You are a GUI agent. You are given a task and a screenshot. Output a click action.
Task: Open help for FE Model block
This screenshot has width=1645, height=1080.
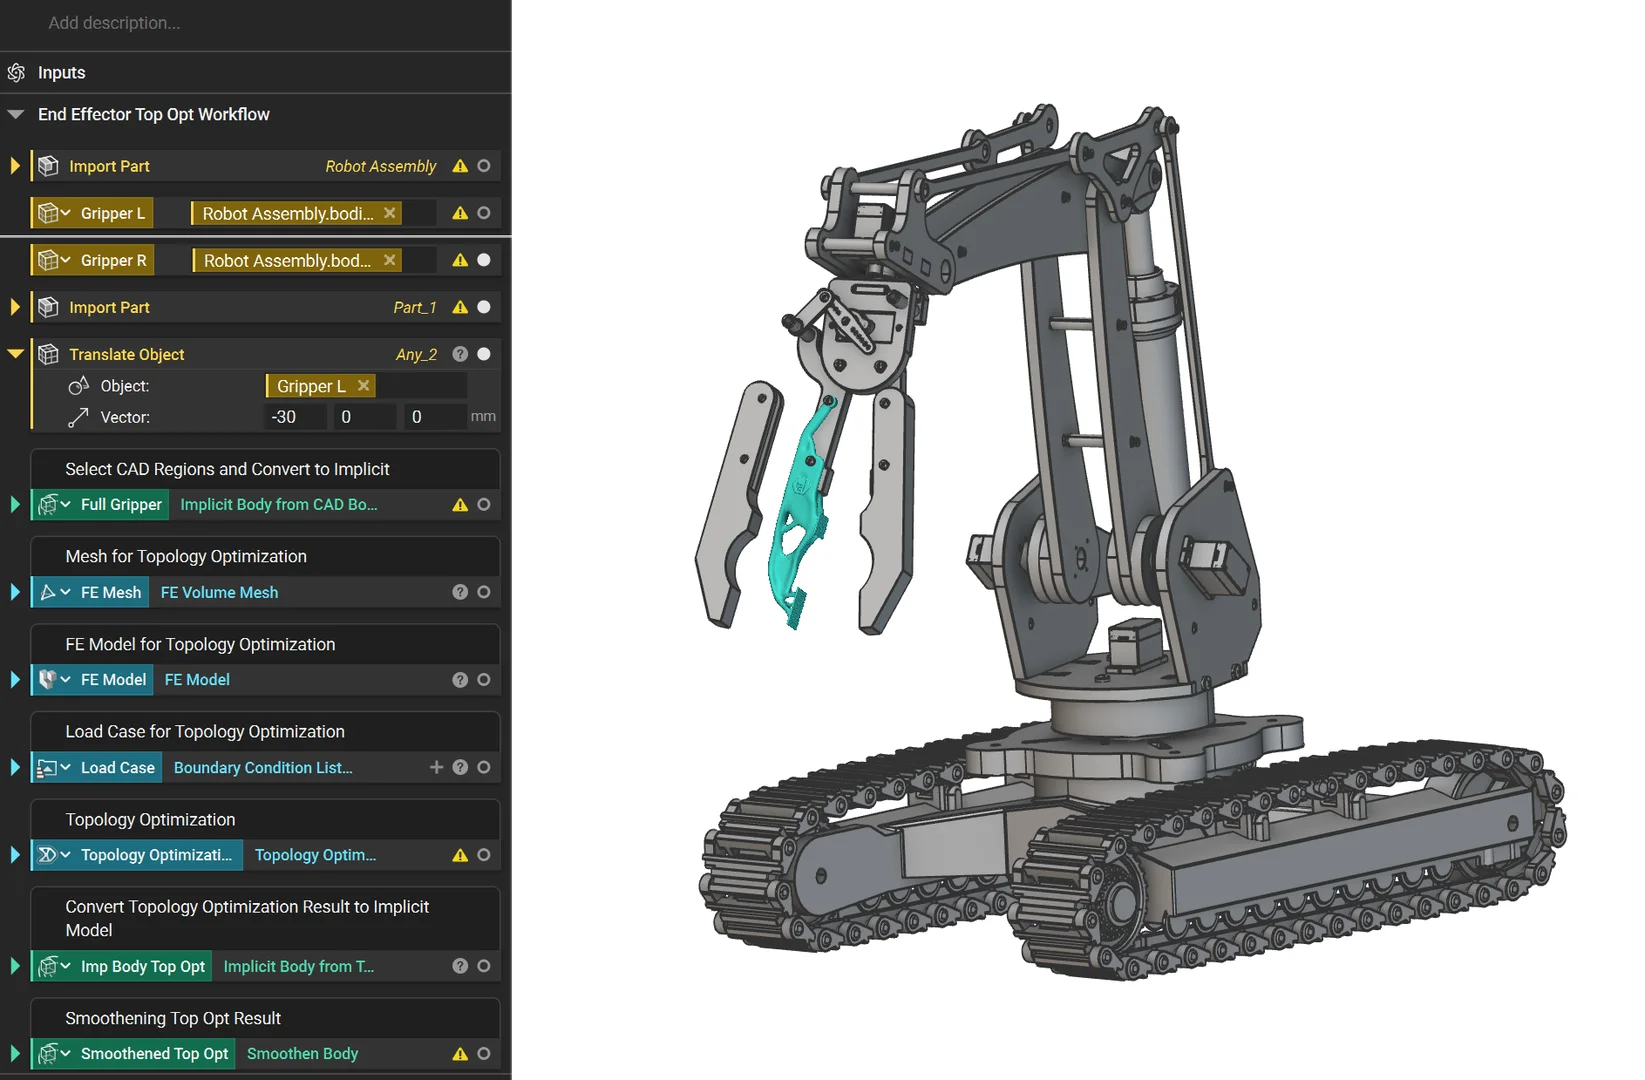click(x=460, y=680)
